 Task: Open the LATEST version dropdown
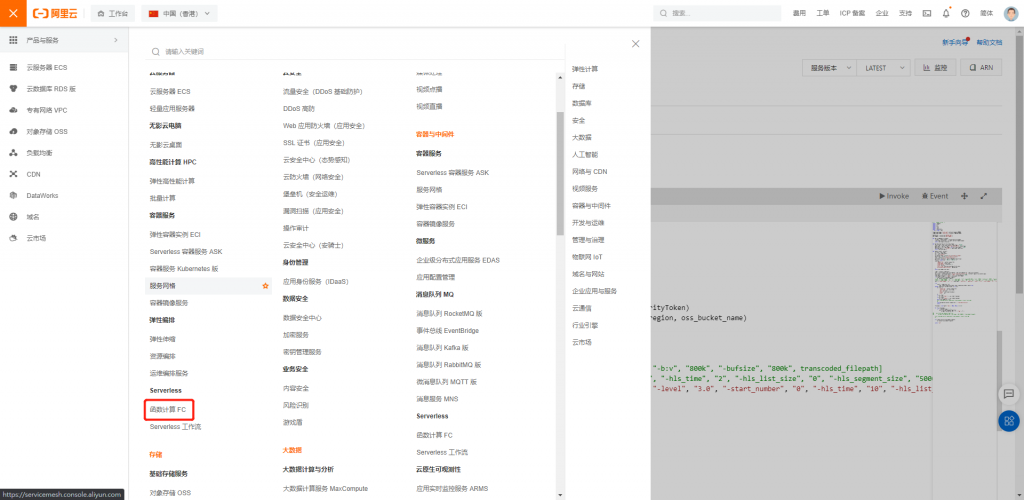tap(883, 67)
